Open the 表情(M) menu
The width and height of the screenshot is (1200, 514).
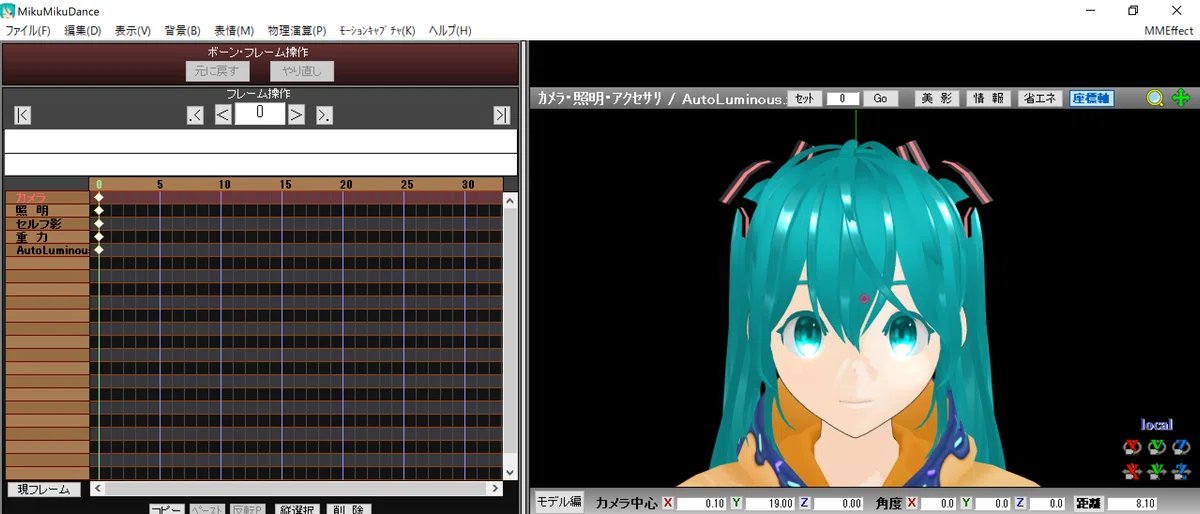234,31
